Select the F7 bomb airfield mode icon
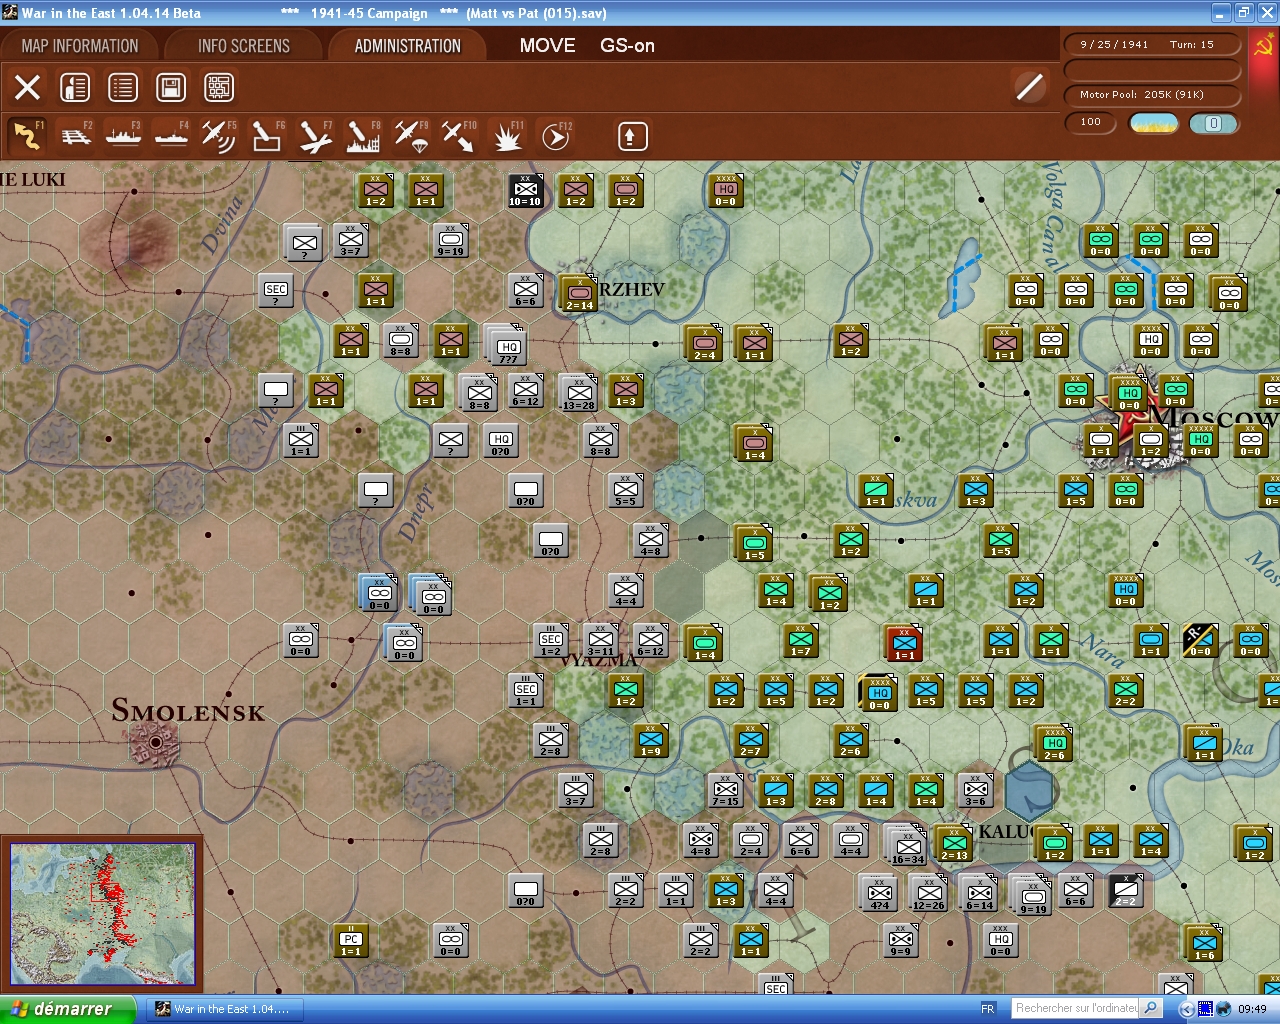 tap(315, 136)
